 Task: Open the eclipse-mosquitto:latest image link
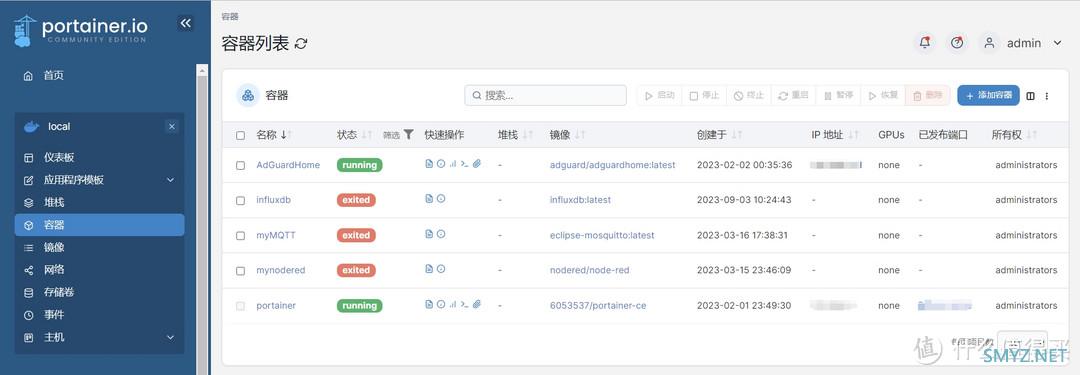[602, 235]
